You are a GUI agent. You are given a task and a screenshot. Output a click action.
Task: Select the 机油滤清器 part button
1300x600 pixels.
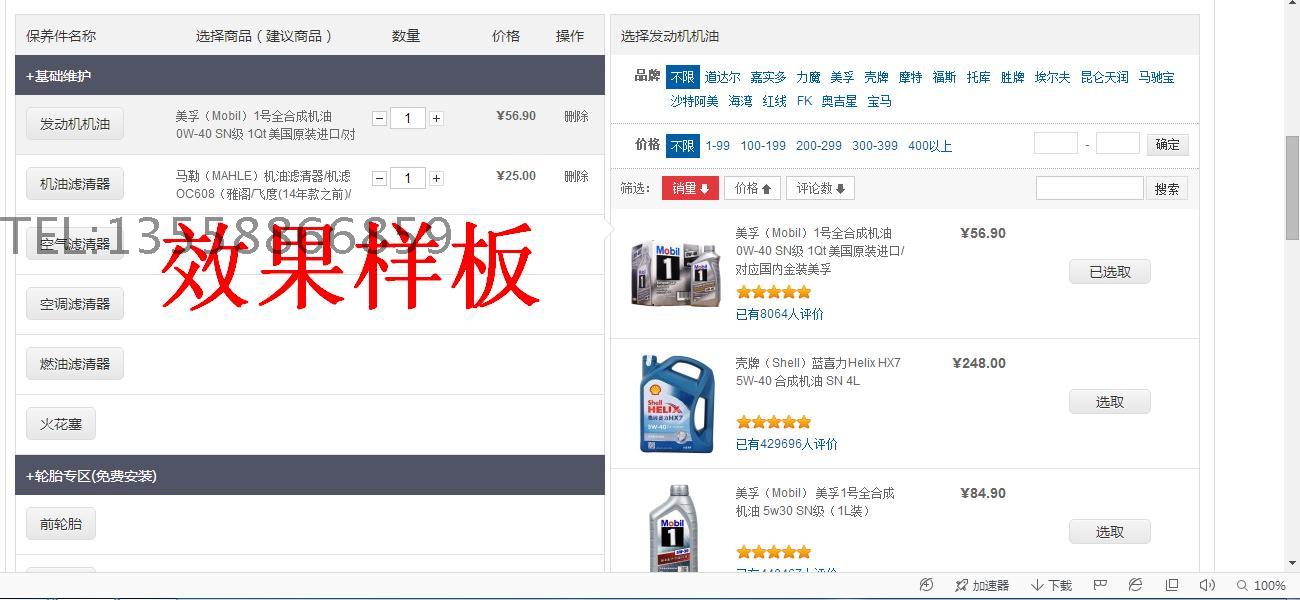(x=75, y=184)
